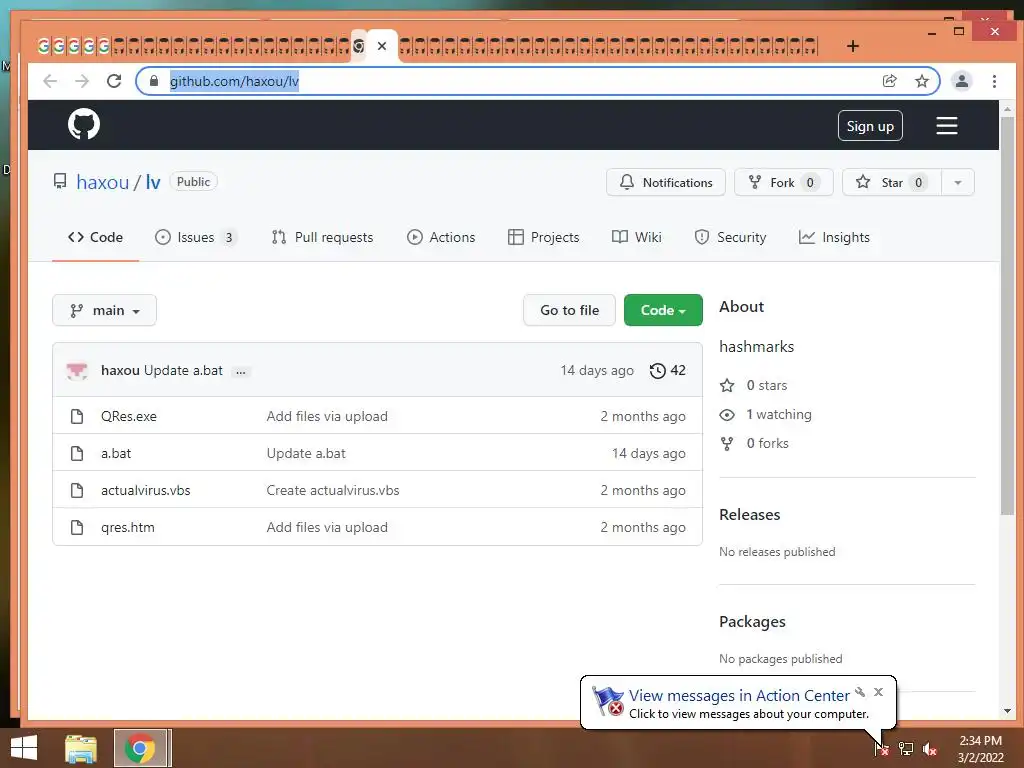This screenshot has height=768, width=1024.
Task: Open File Explorer from taskbar
Action: [81, 748]
